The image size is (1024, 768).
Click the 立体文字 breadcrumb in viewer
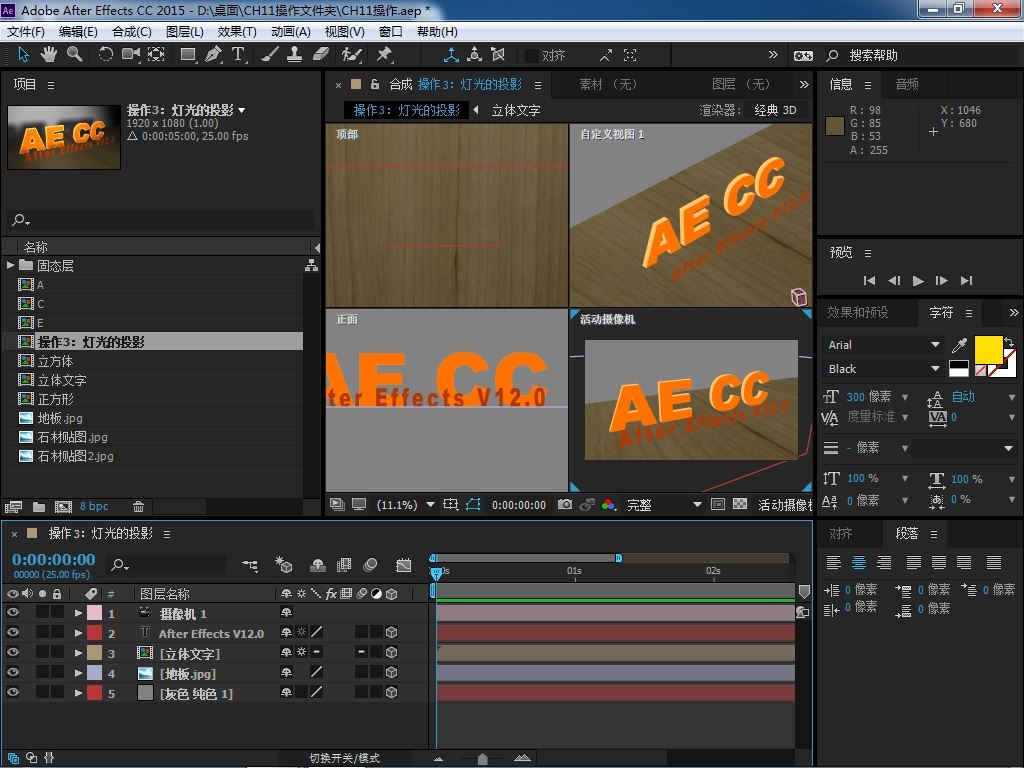[x=515, y=110]
